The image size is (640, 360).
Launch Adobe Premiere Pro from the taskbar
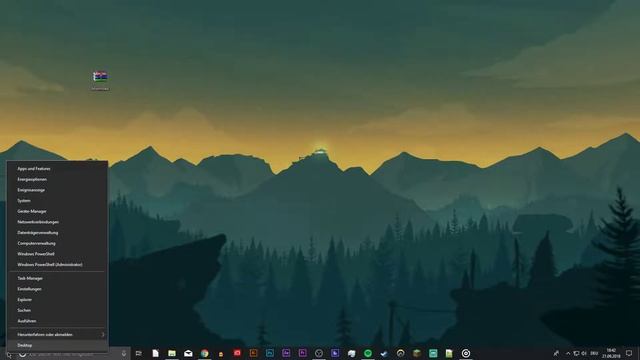click(x=302, y=353)
